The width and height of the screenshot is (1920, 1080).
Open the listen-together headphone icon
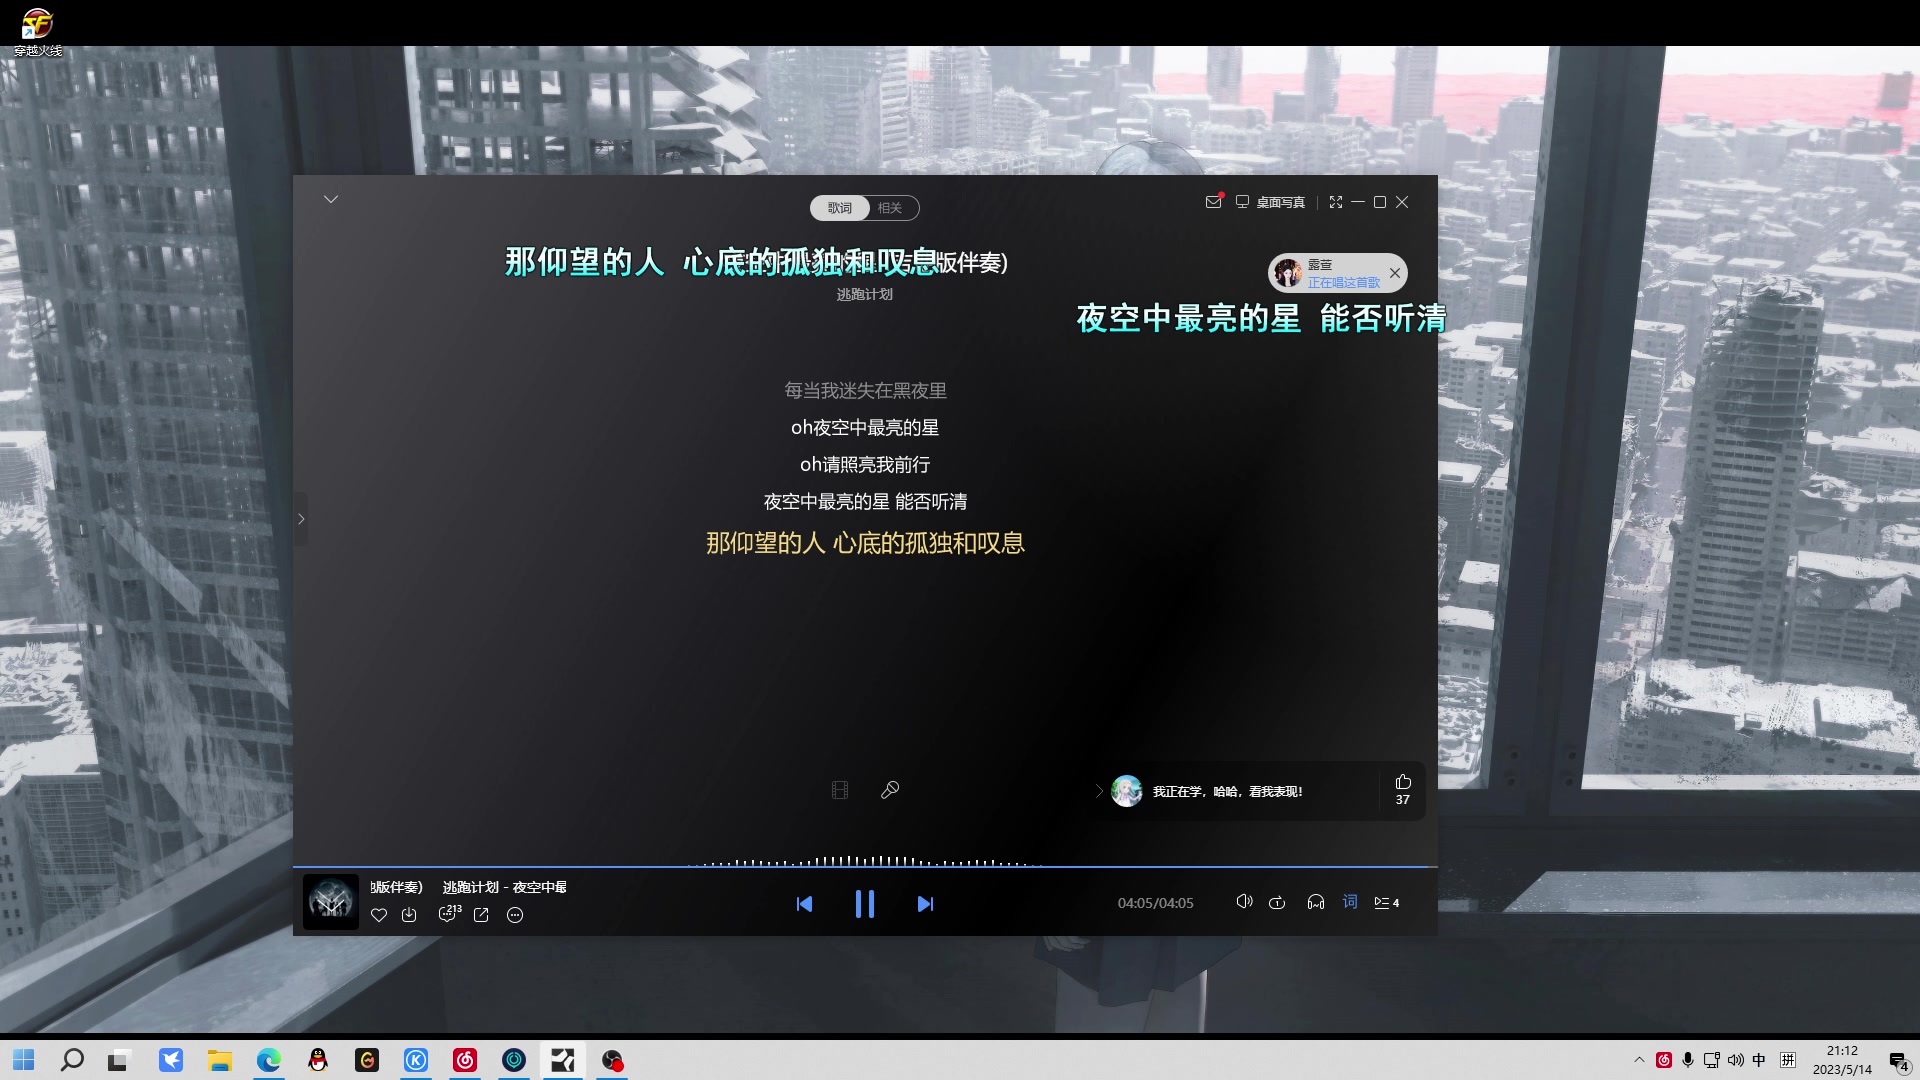point(1316,902)
